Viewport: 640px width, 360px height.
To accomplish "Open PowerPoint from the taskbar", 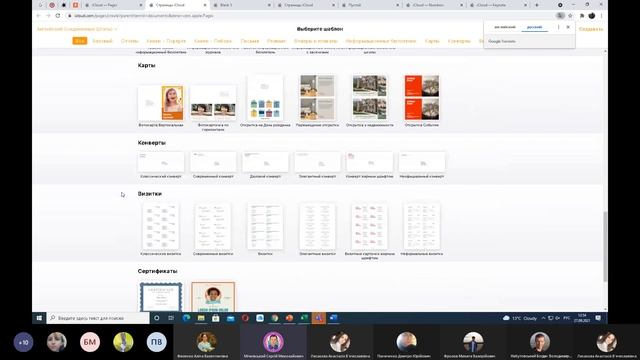I will [289, 318].
